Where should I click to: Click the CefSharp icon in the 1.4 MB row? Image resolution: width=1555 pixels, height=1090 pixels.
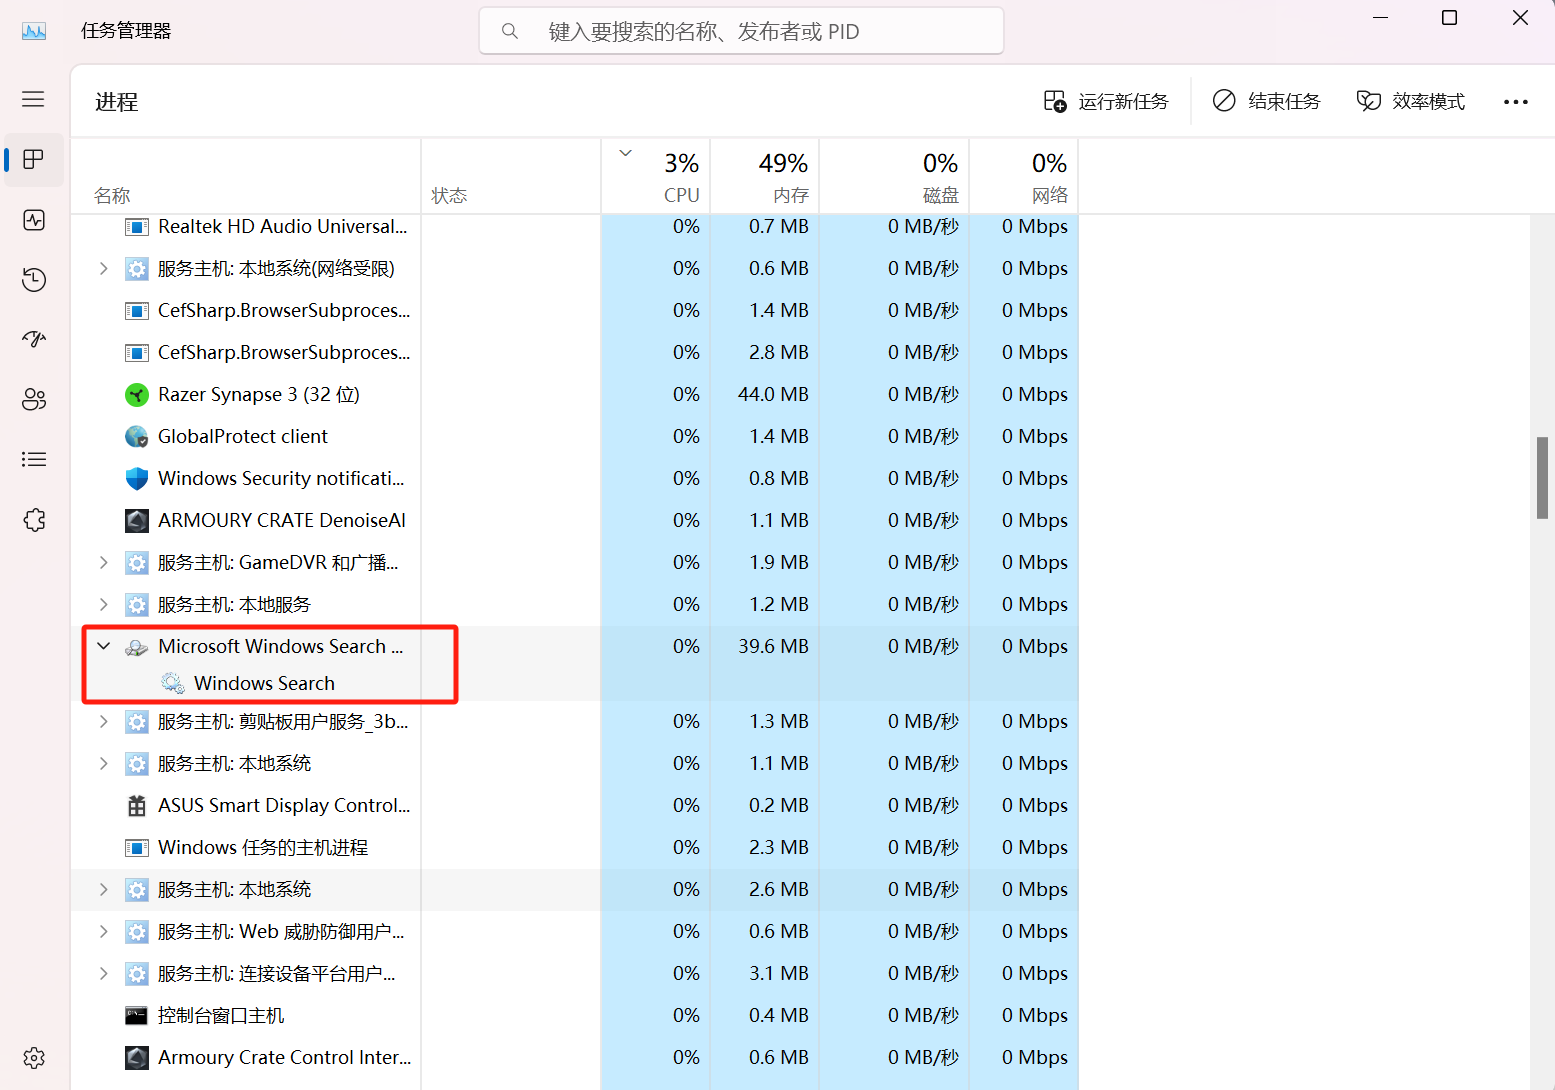pyautogui.click(x=137, y=311)
